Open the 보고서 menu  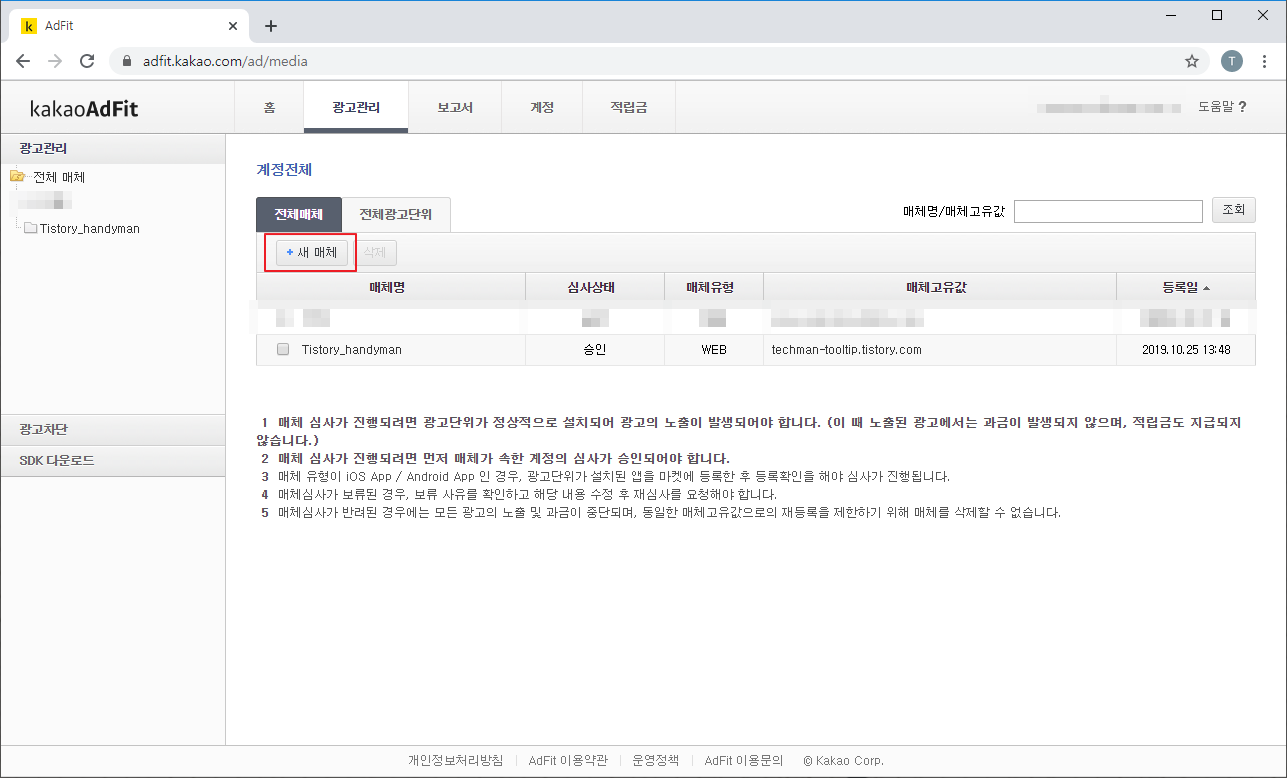[455, 107]
